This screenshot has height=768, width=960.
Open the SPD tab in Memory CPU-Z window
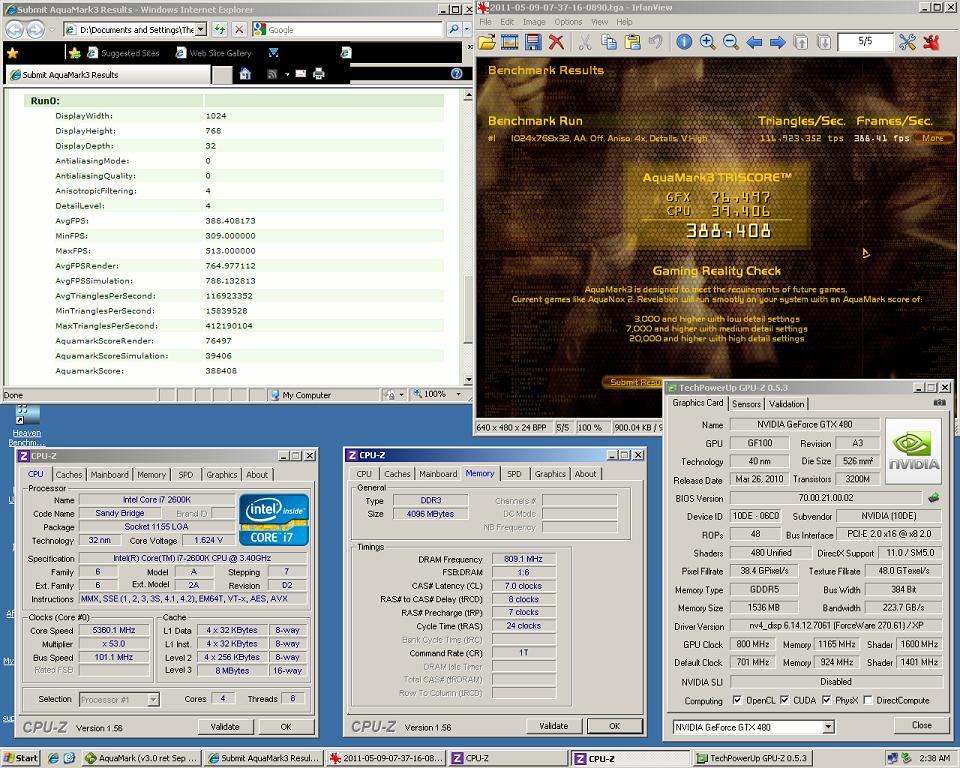[x=514, y=474]
